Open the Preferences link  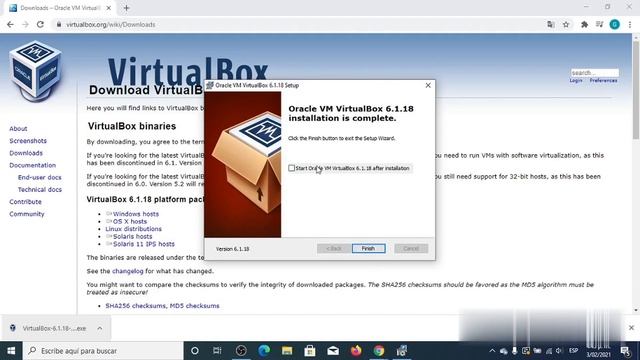tap(603, 80)
